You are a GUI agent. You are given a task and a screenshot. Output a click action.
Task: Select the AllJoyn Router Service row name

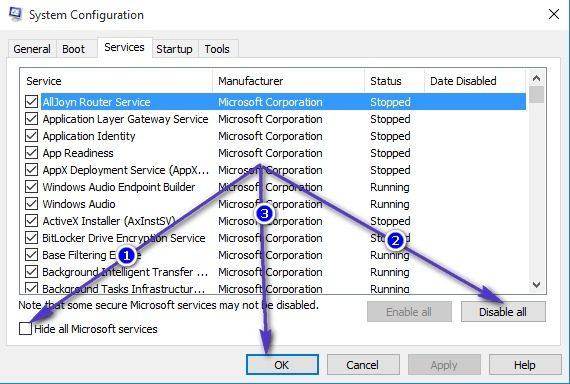(96, 102)
